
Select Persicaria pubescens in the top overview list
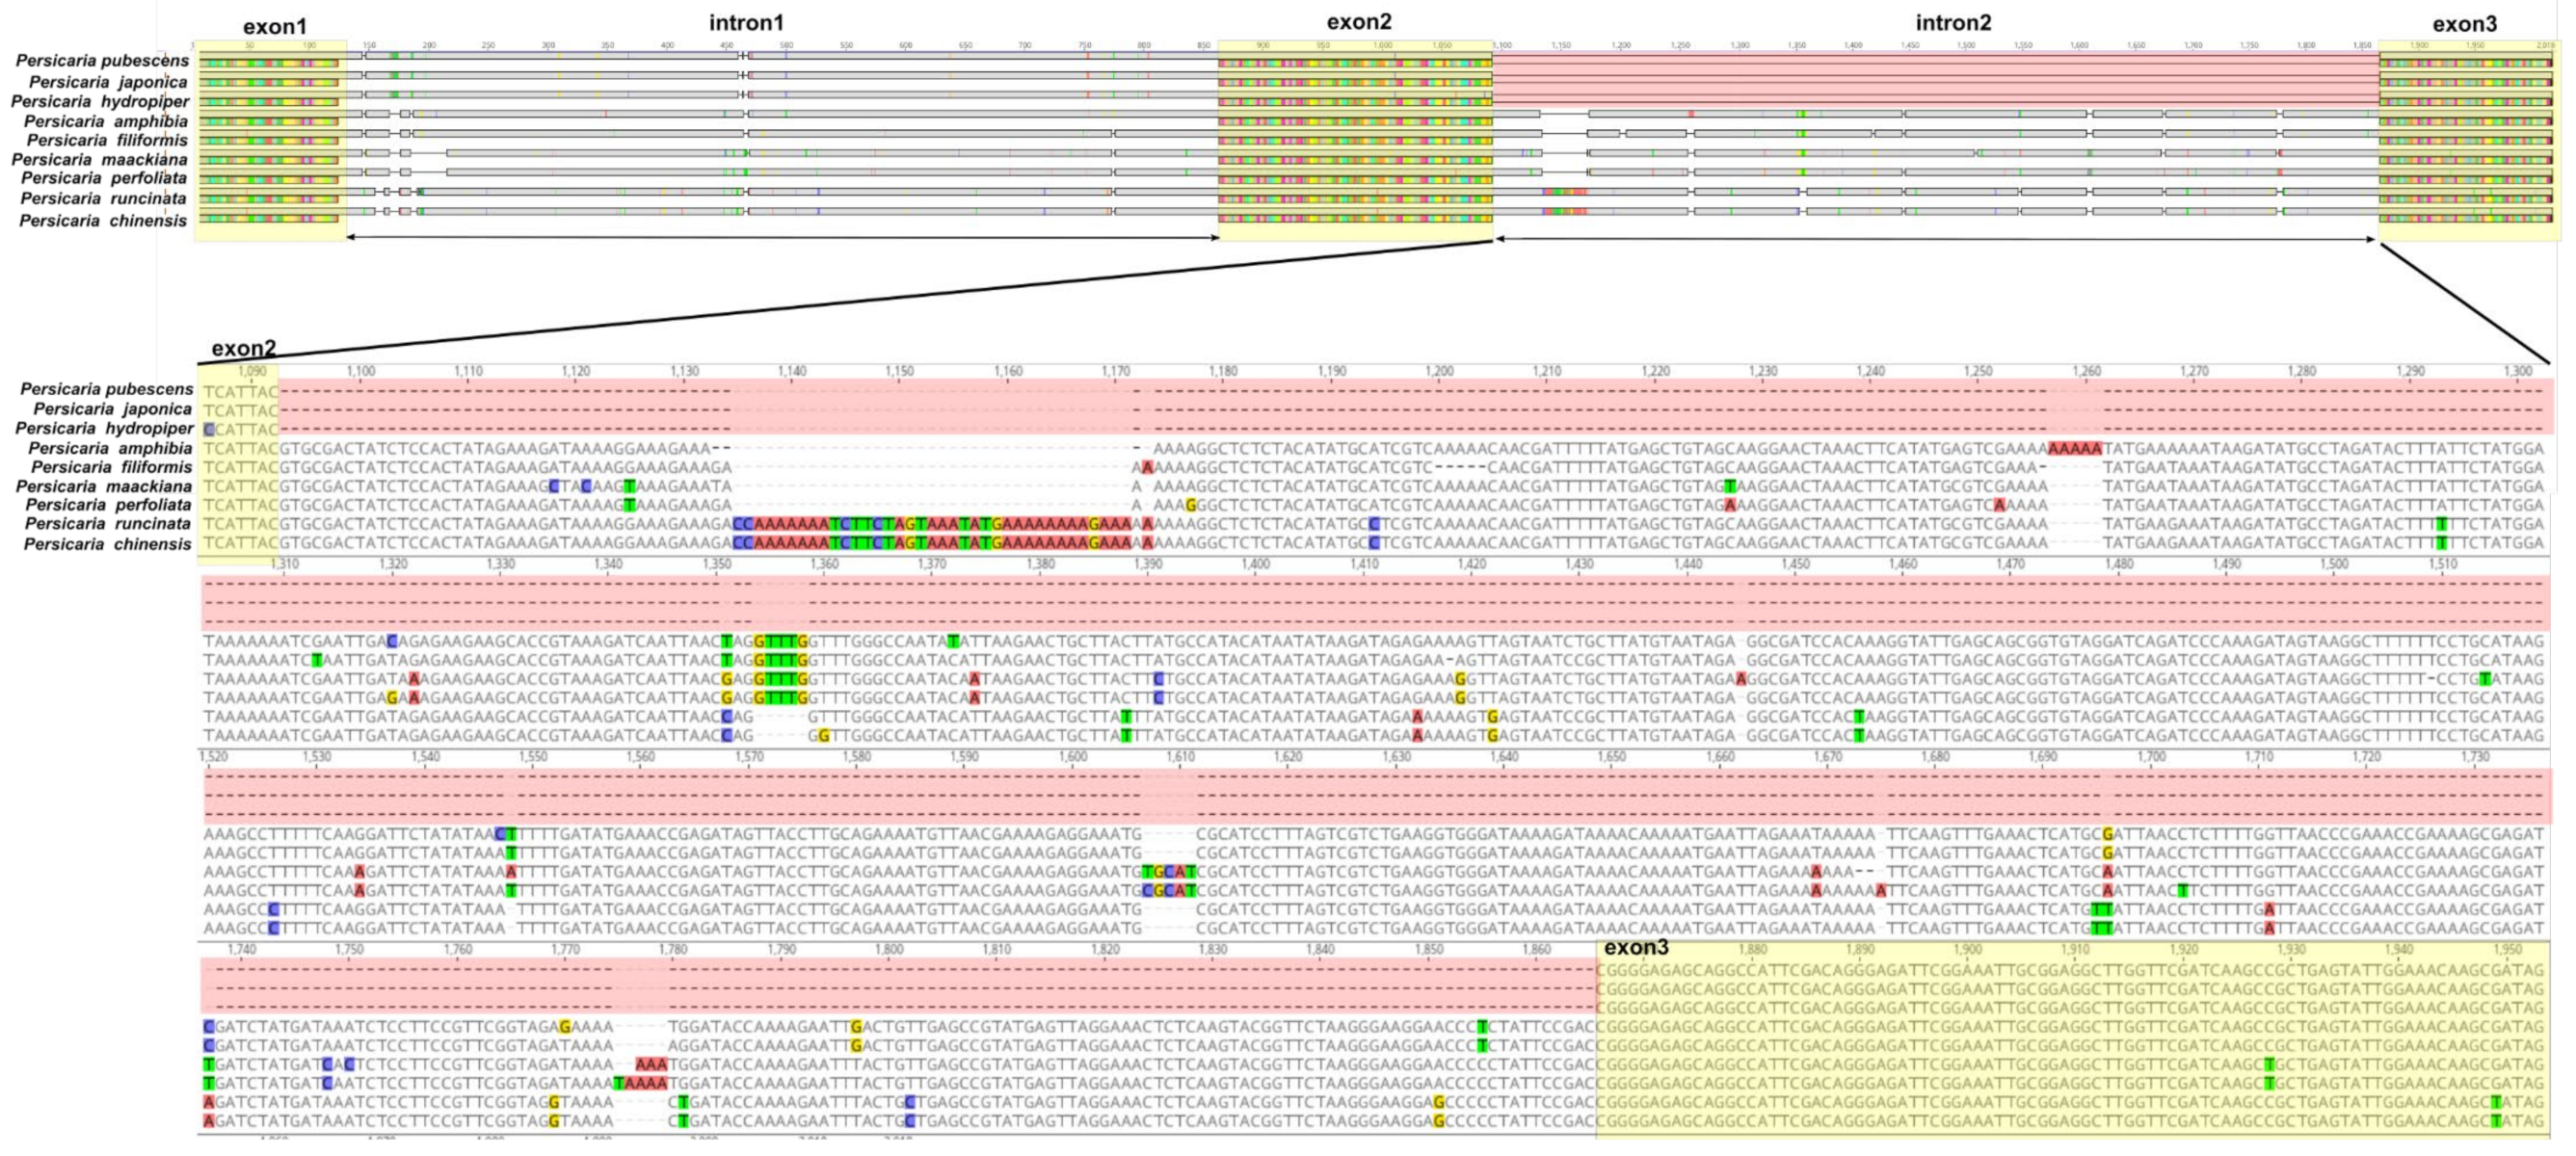click(x=102, y=61)
